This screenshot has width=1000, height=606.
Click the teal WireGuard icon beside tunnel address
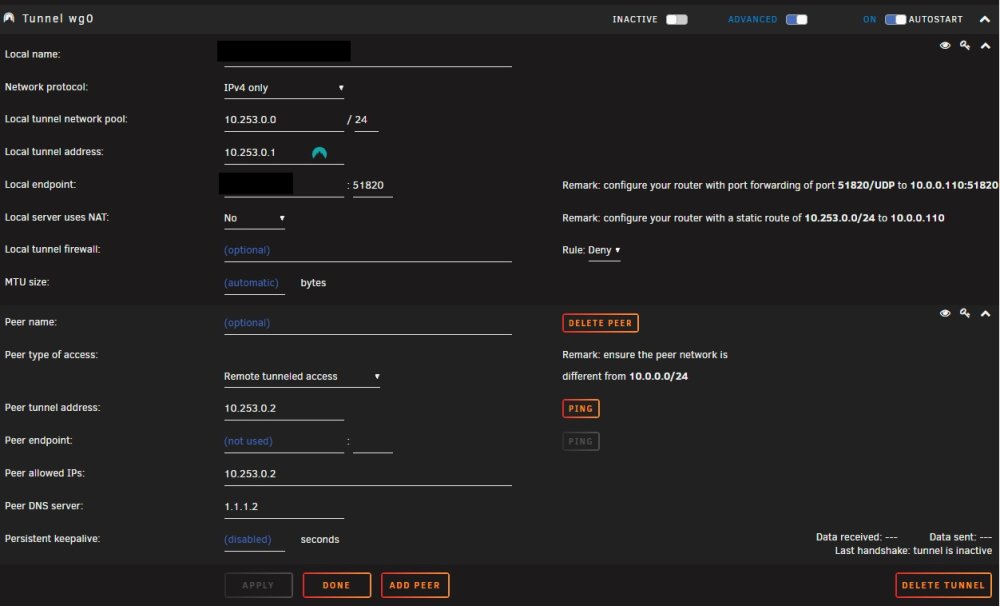[x=320, y=152]
